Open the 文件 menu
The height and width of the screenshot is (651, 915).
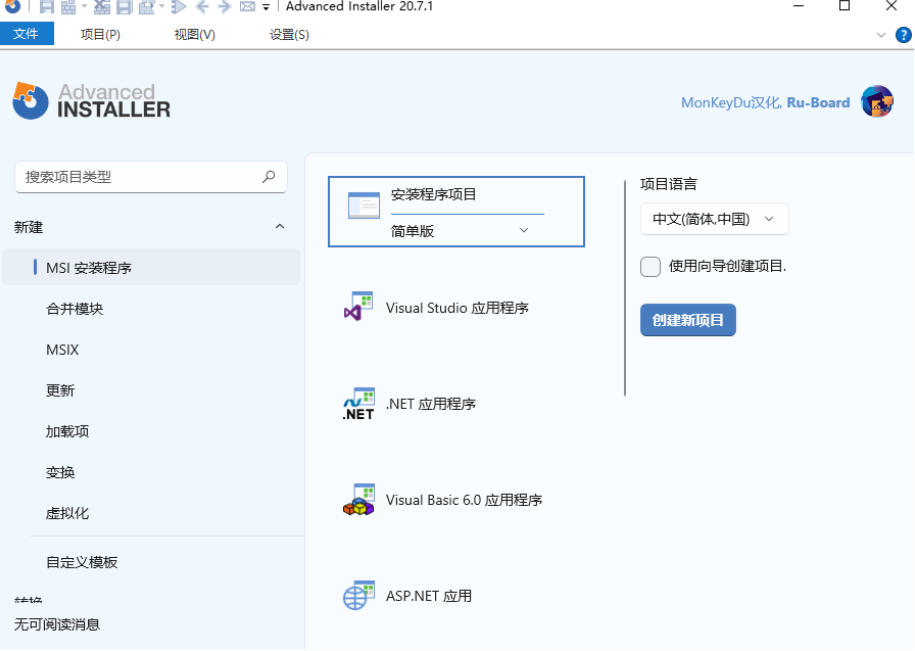[27, 33]
